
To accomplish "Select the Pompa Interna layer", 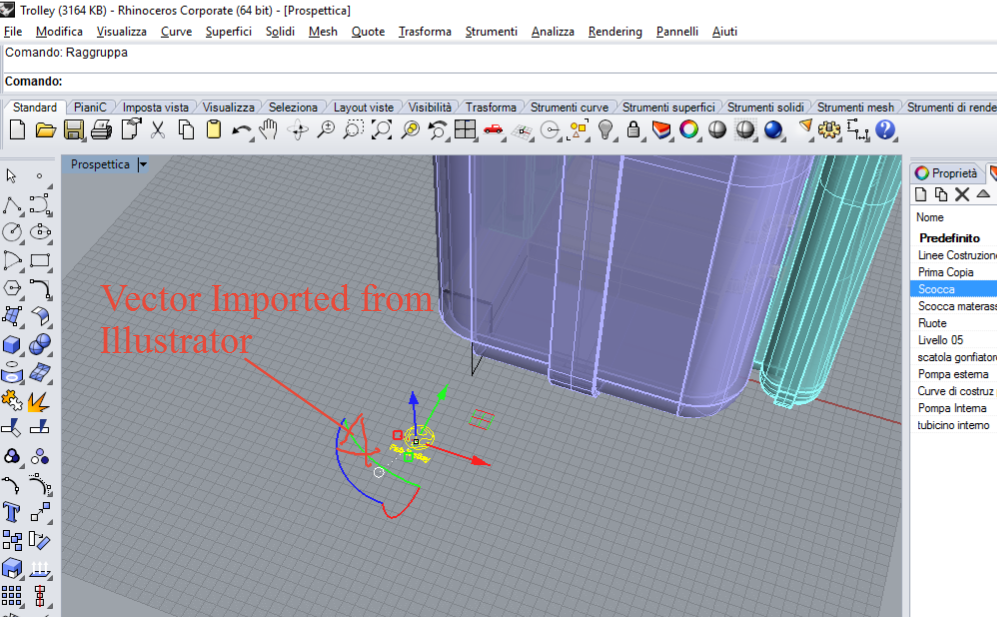I will coord(954,408).
